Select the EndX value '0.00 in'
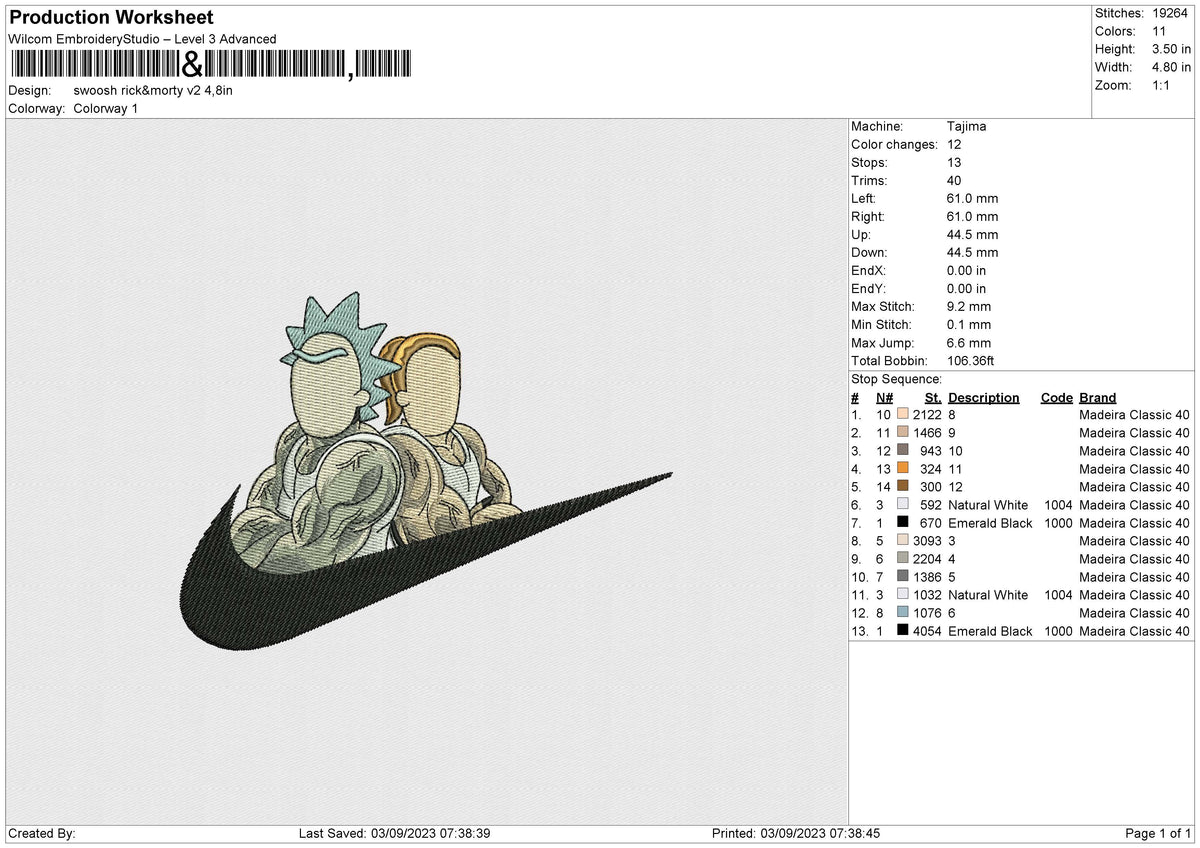The width and height of the screenshot is (1200, 848). click(x=967, y=270)
